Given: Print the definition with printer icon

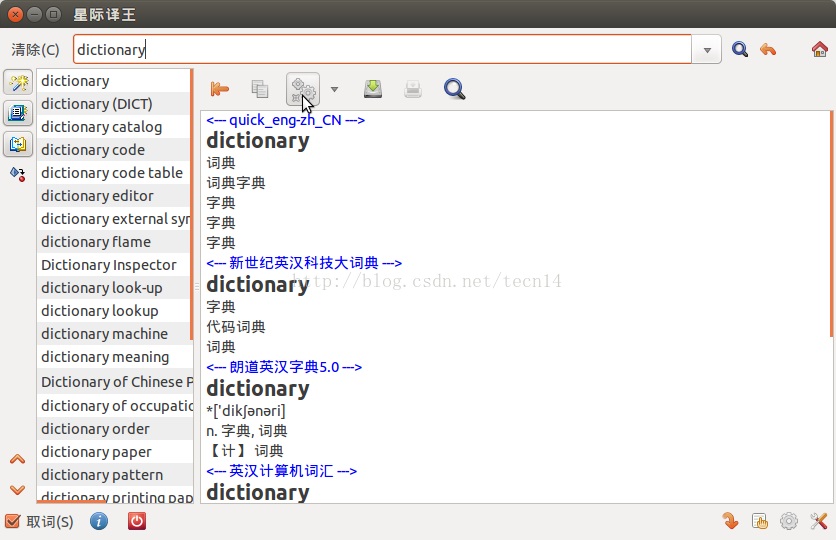Looking at the screenshot, I should [413, 89].
